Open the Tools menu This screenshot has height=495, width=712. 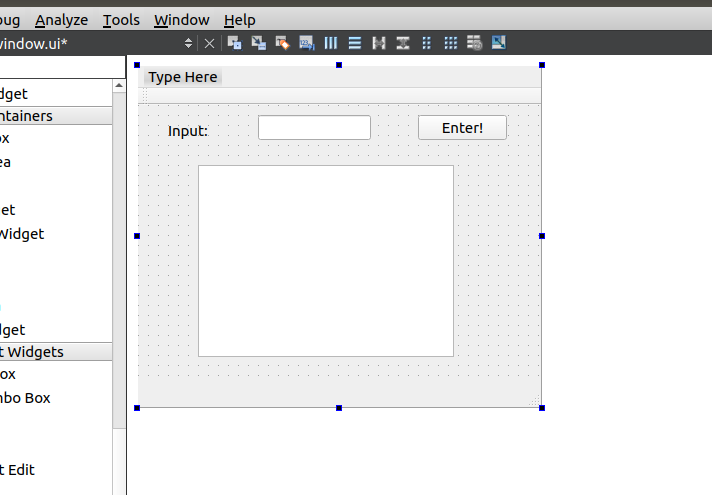[x=121, y=20]
